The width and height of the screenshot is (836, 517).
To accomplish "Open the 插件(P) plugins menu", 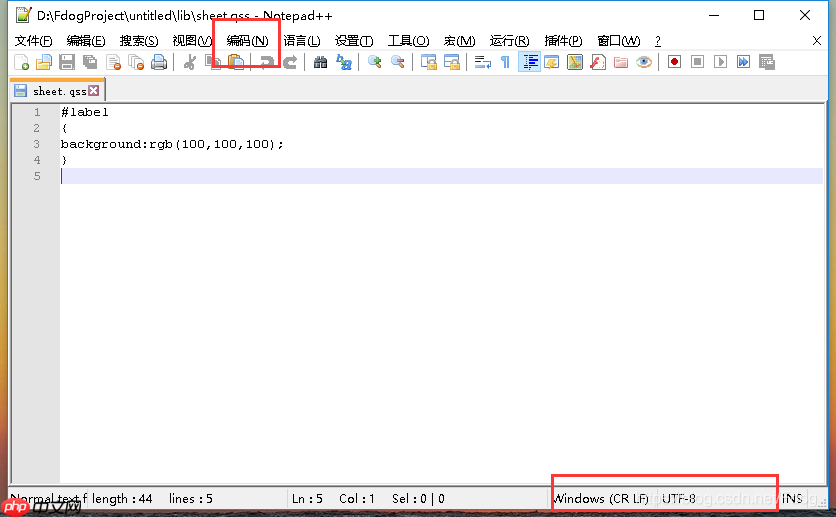I will pos(563,41).
